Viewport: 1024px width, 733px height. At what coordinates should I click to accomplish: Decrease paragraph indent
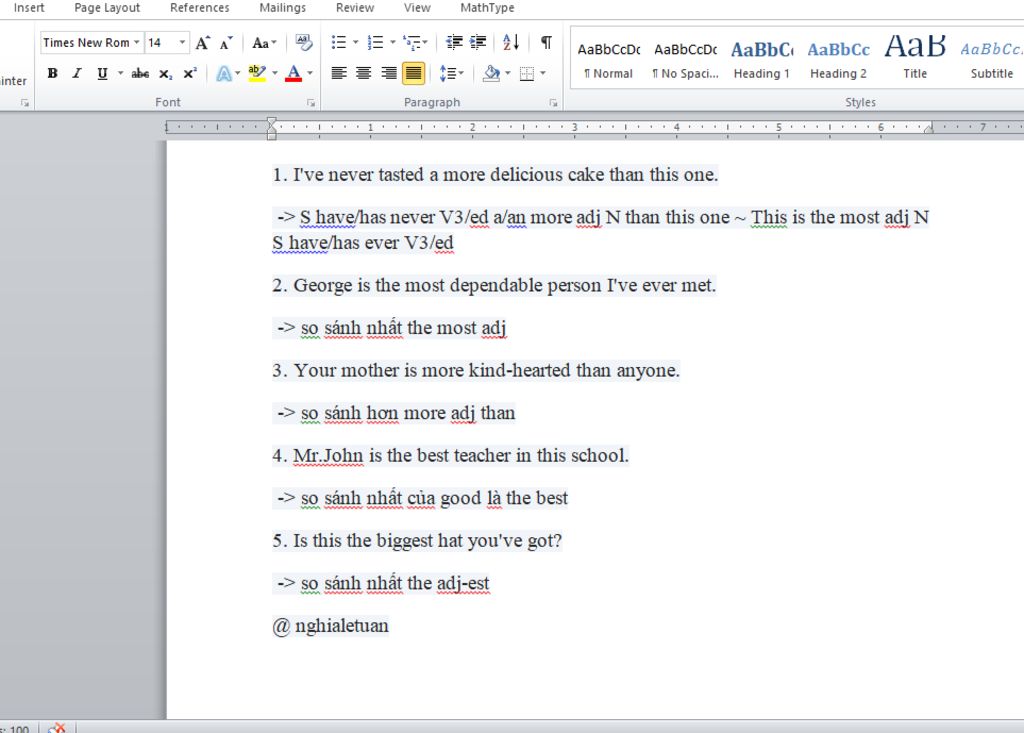coord(454,43)
